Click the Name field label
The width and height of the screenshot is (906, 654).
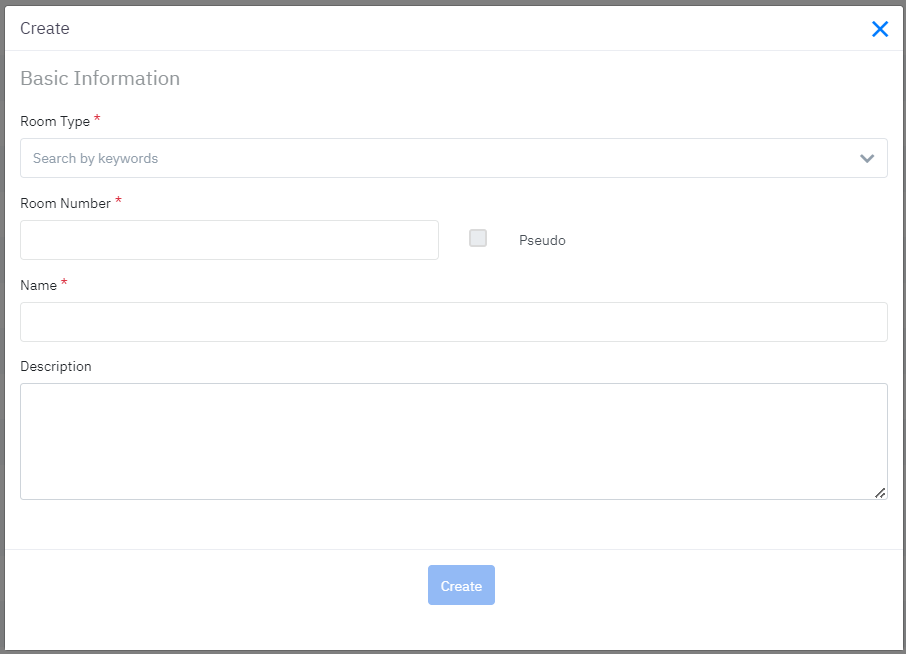tap(38, 285)
